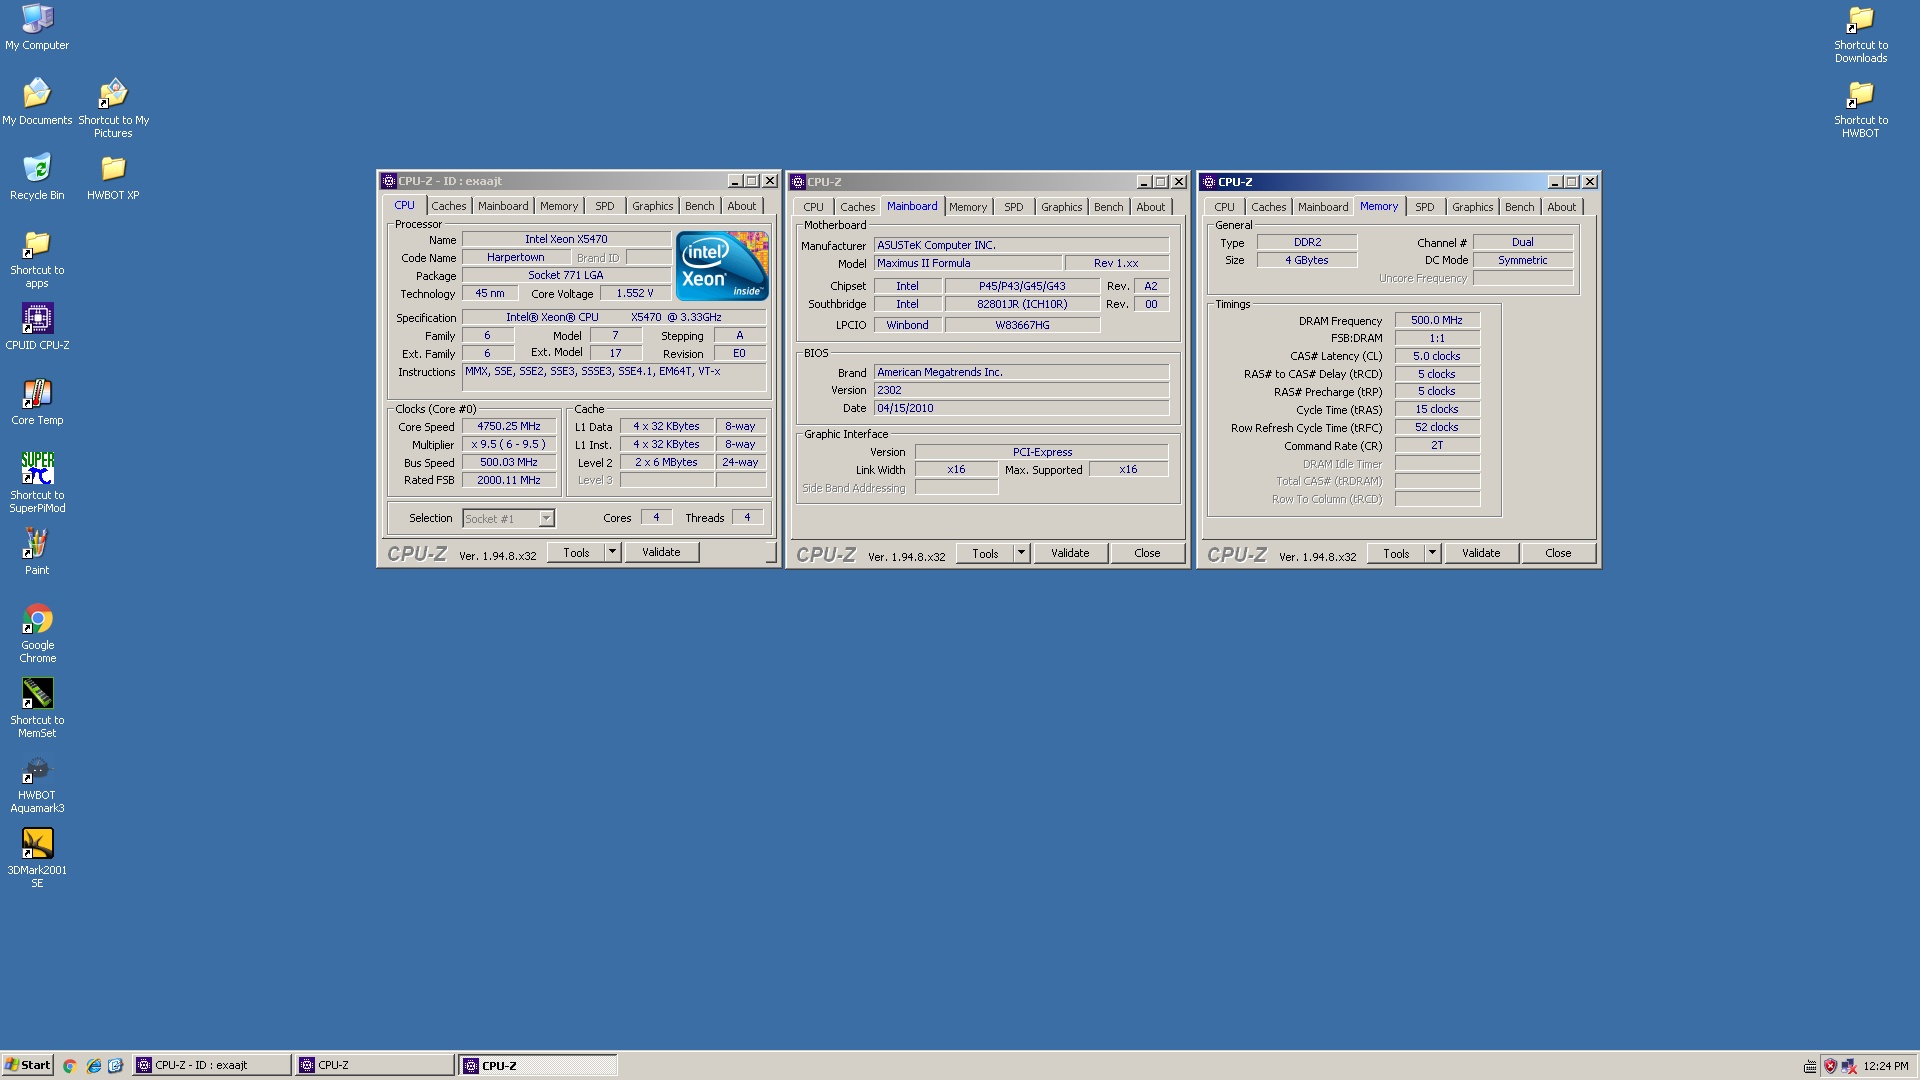Click the red shield tray icon
This screenshot has width=1920, height=1080.
click(x=1830, y=1066)
